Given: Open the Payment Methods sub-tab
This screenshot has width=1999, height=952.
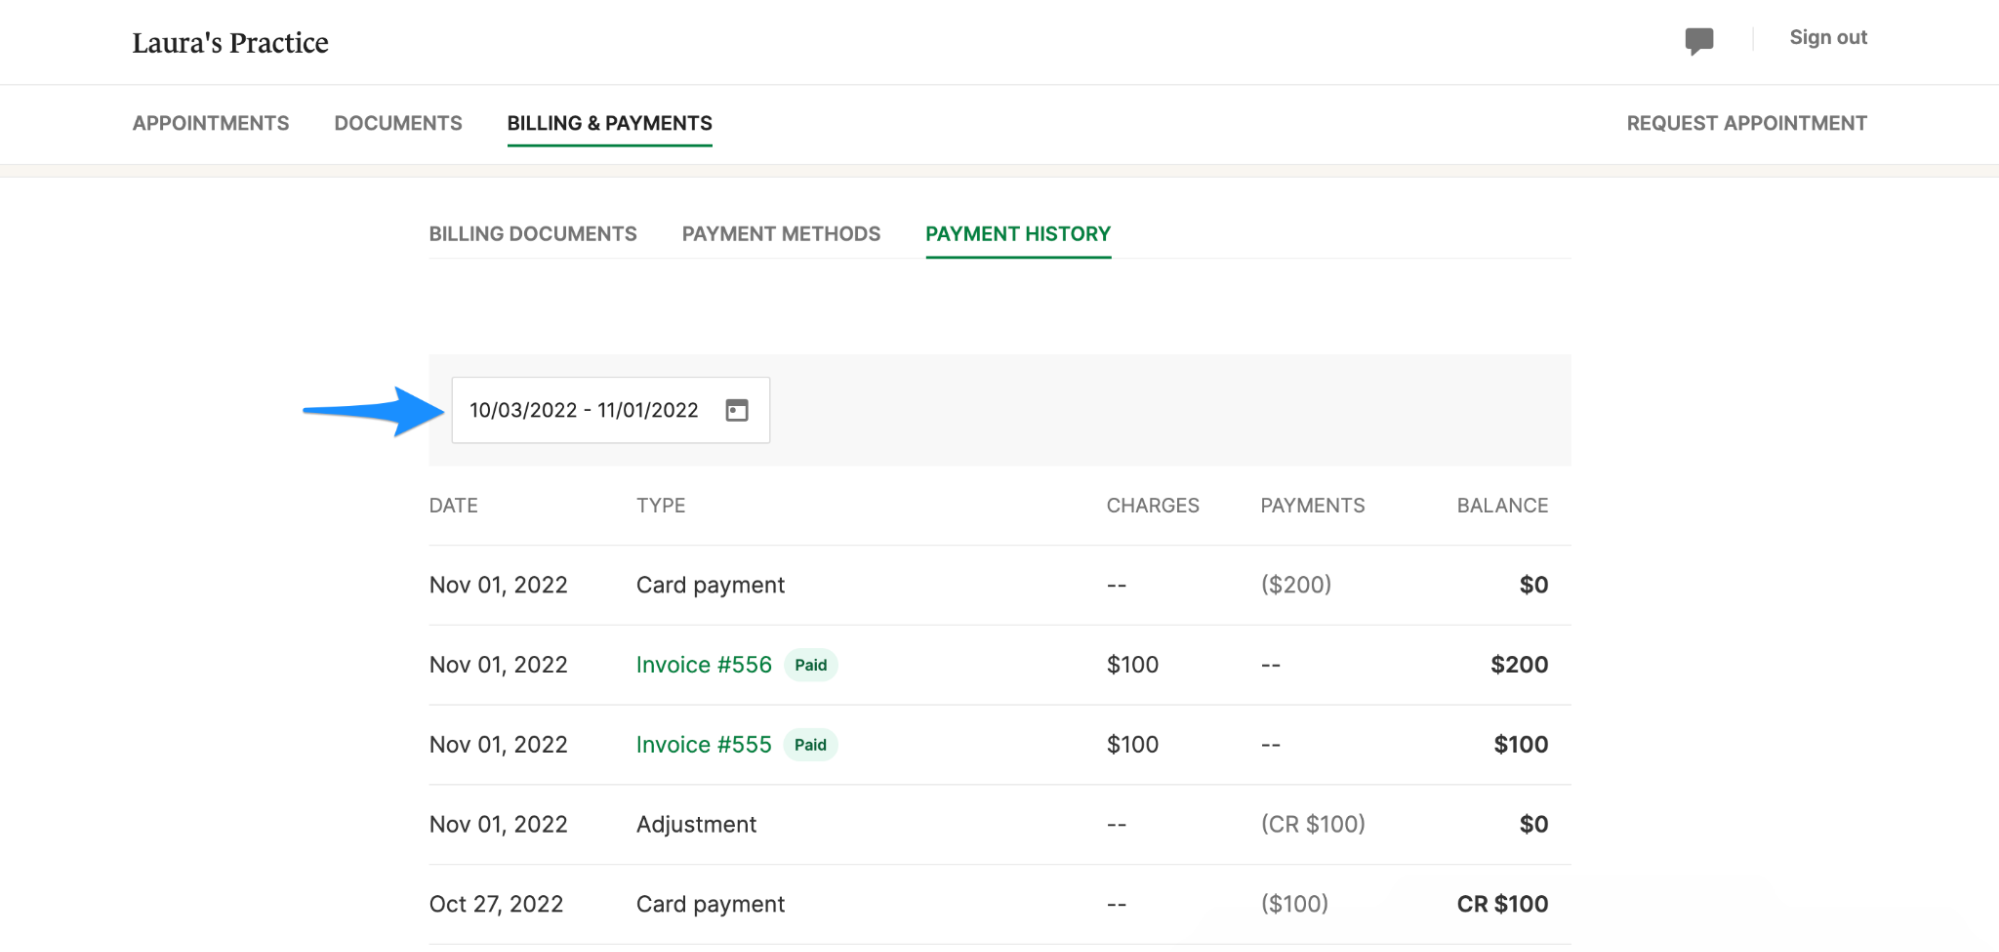Looking at the screenshot, I should (x=781, y=234).
